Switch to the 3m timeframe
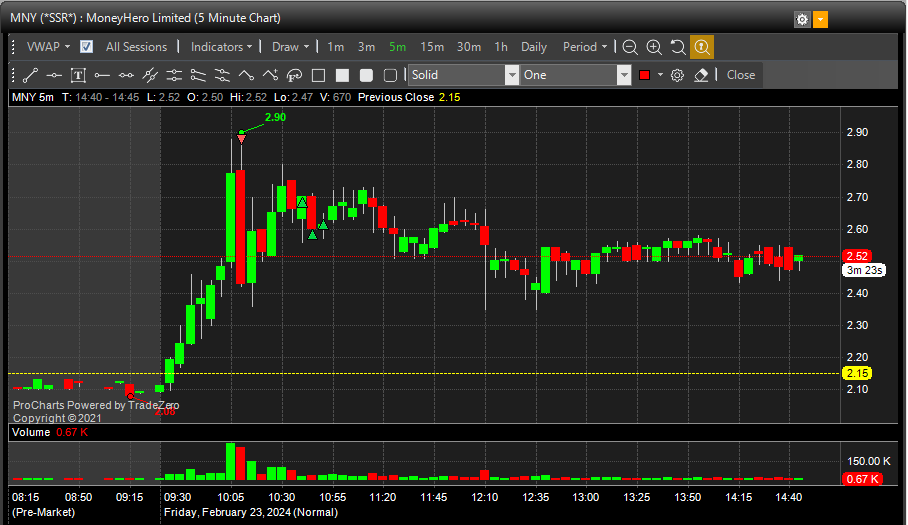 pyautogui.click(x=366, y=47)
